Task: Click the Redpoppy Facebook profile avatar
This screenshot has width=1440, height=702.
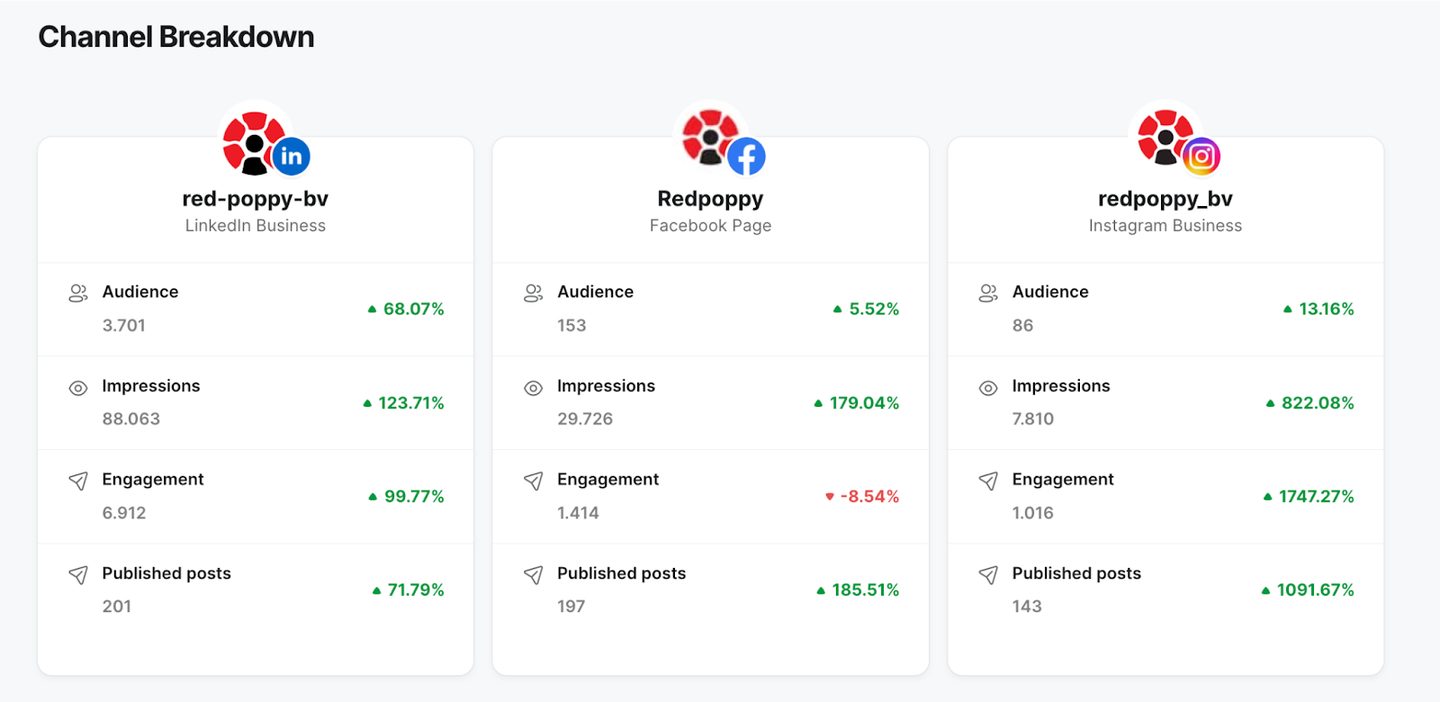Action: pyautogui.click(x=711, y=137)
